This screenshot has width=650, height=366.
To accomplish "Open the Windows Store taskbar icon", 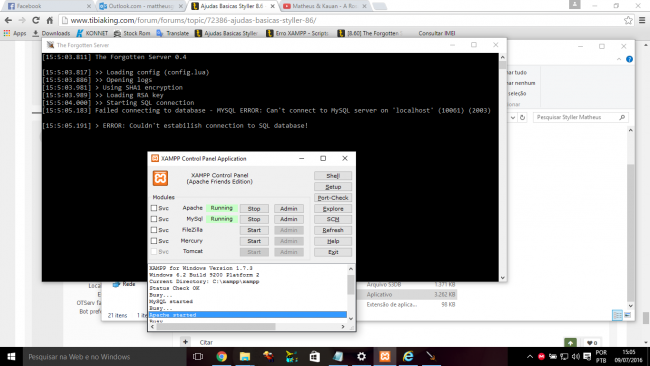I will click(315, 356).
